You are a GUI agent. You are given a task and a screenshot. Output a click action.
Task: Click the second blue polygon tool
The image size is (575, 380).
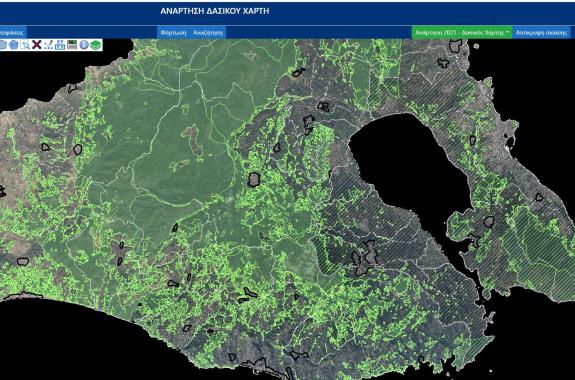click(14, 45)
